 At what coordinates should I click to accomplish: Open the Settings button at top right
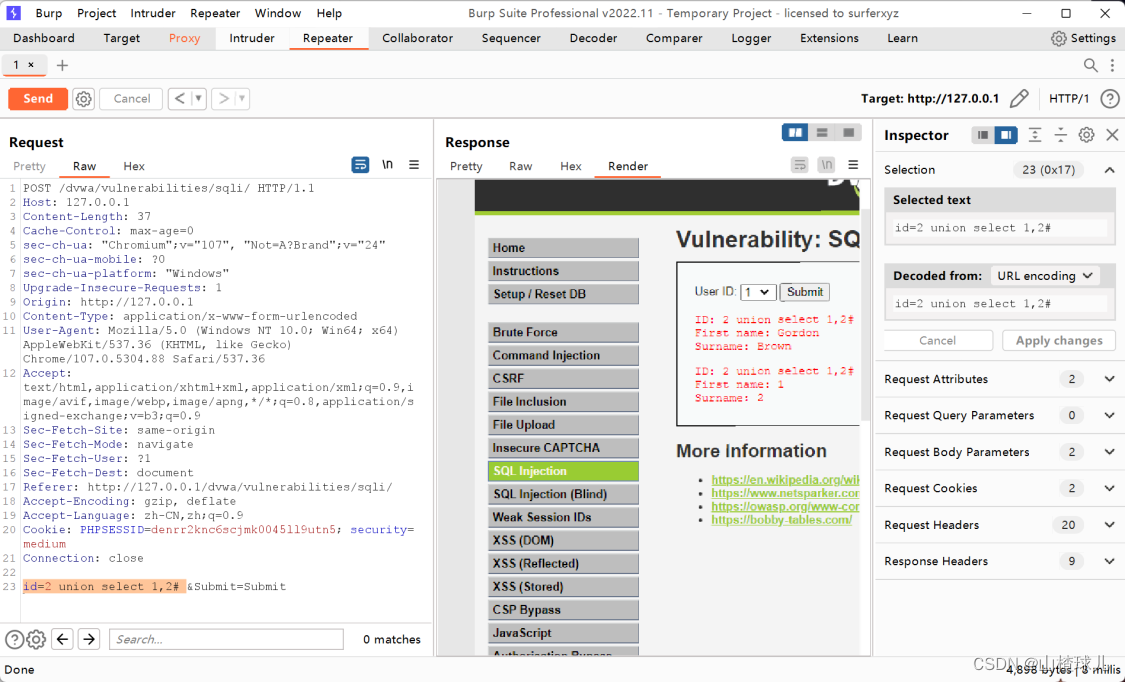pos(1083,39)
